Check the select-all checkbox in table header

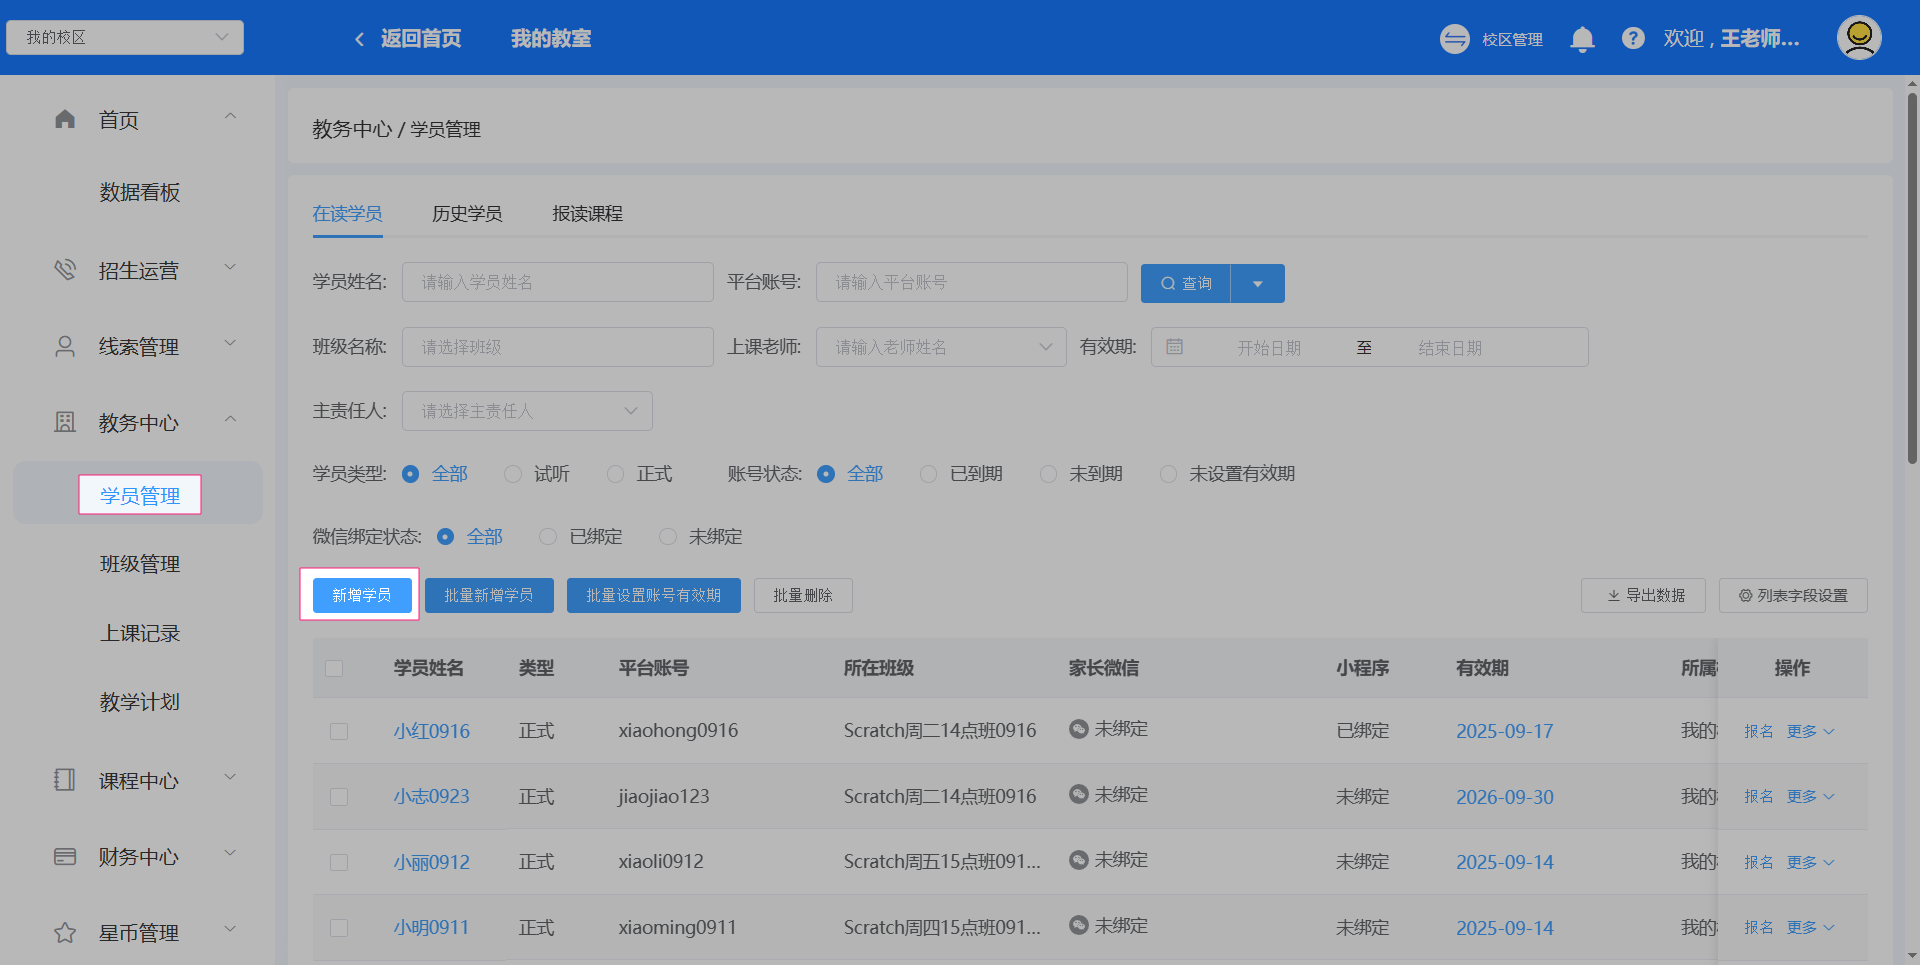click(x=335, y=668)
